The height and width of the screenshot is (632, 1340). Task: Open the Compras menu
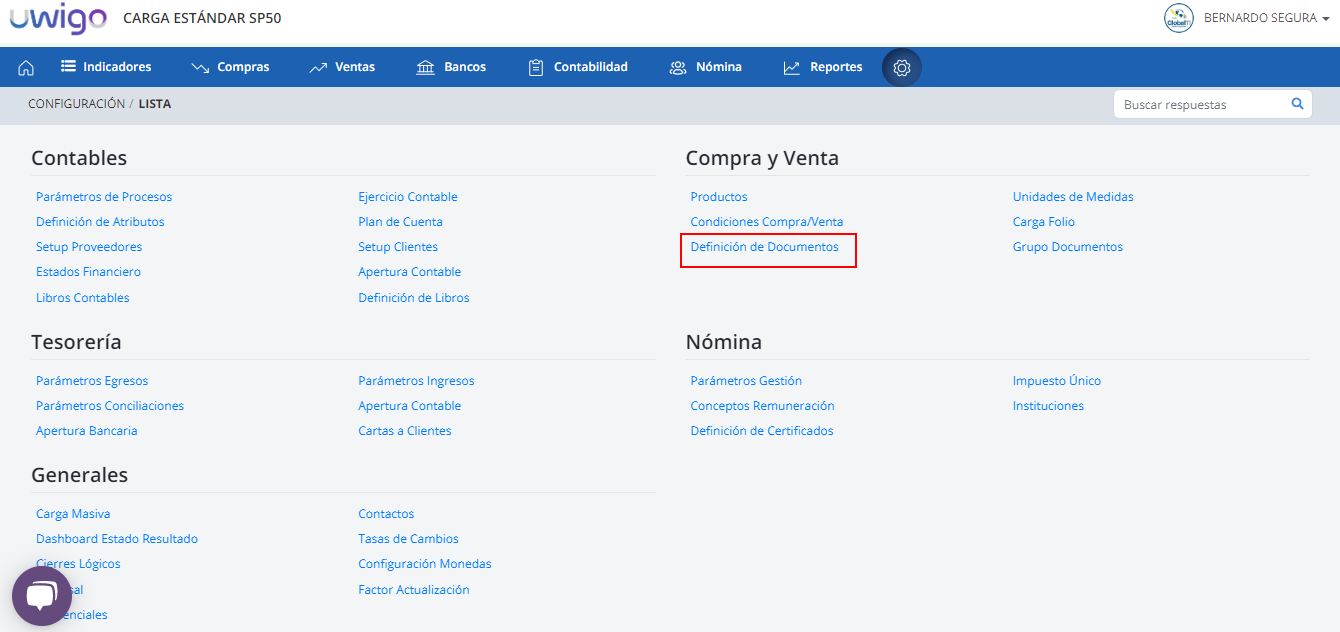coord(231,67)
